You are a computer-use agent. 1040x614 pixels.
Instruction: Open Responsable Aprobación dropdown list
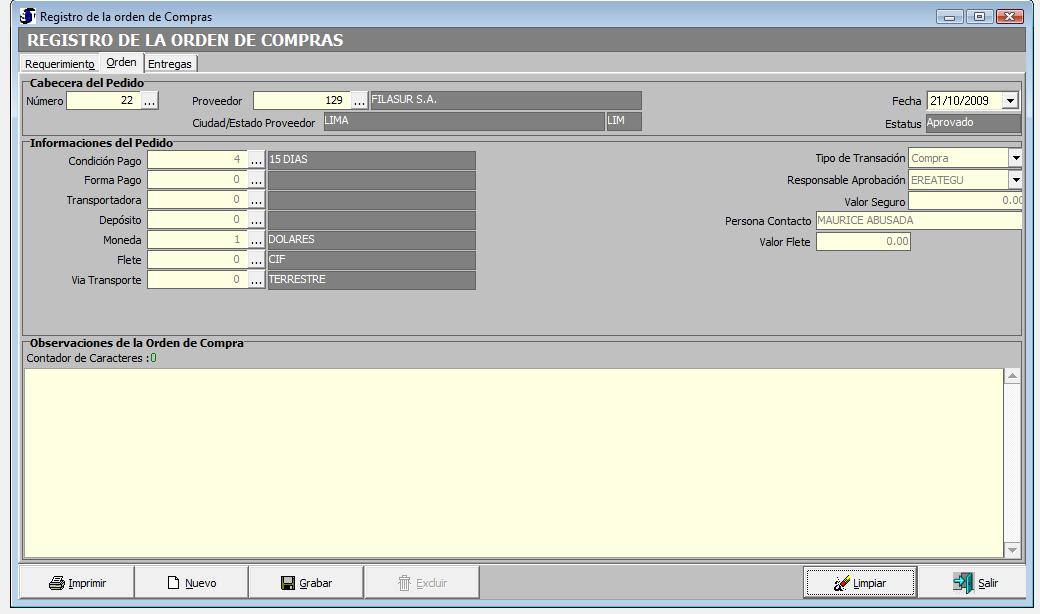(x=1015, y=180)
